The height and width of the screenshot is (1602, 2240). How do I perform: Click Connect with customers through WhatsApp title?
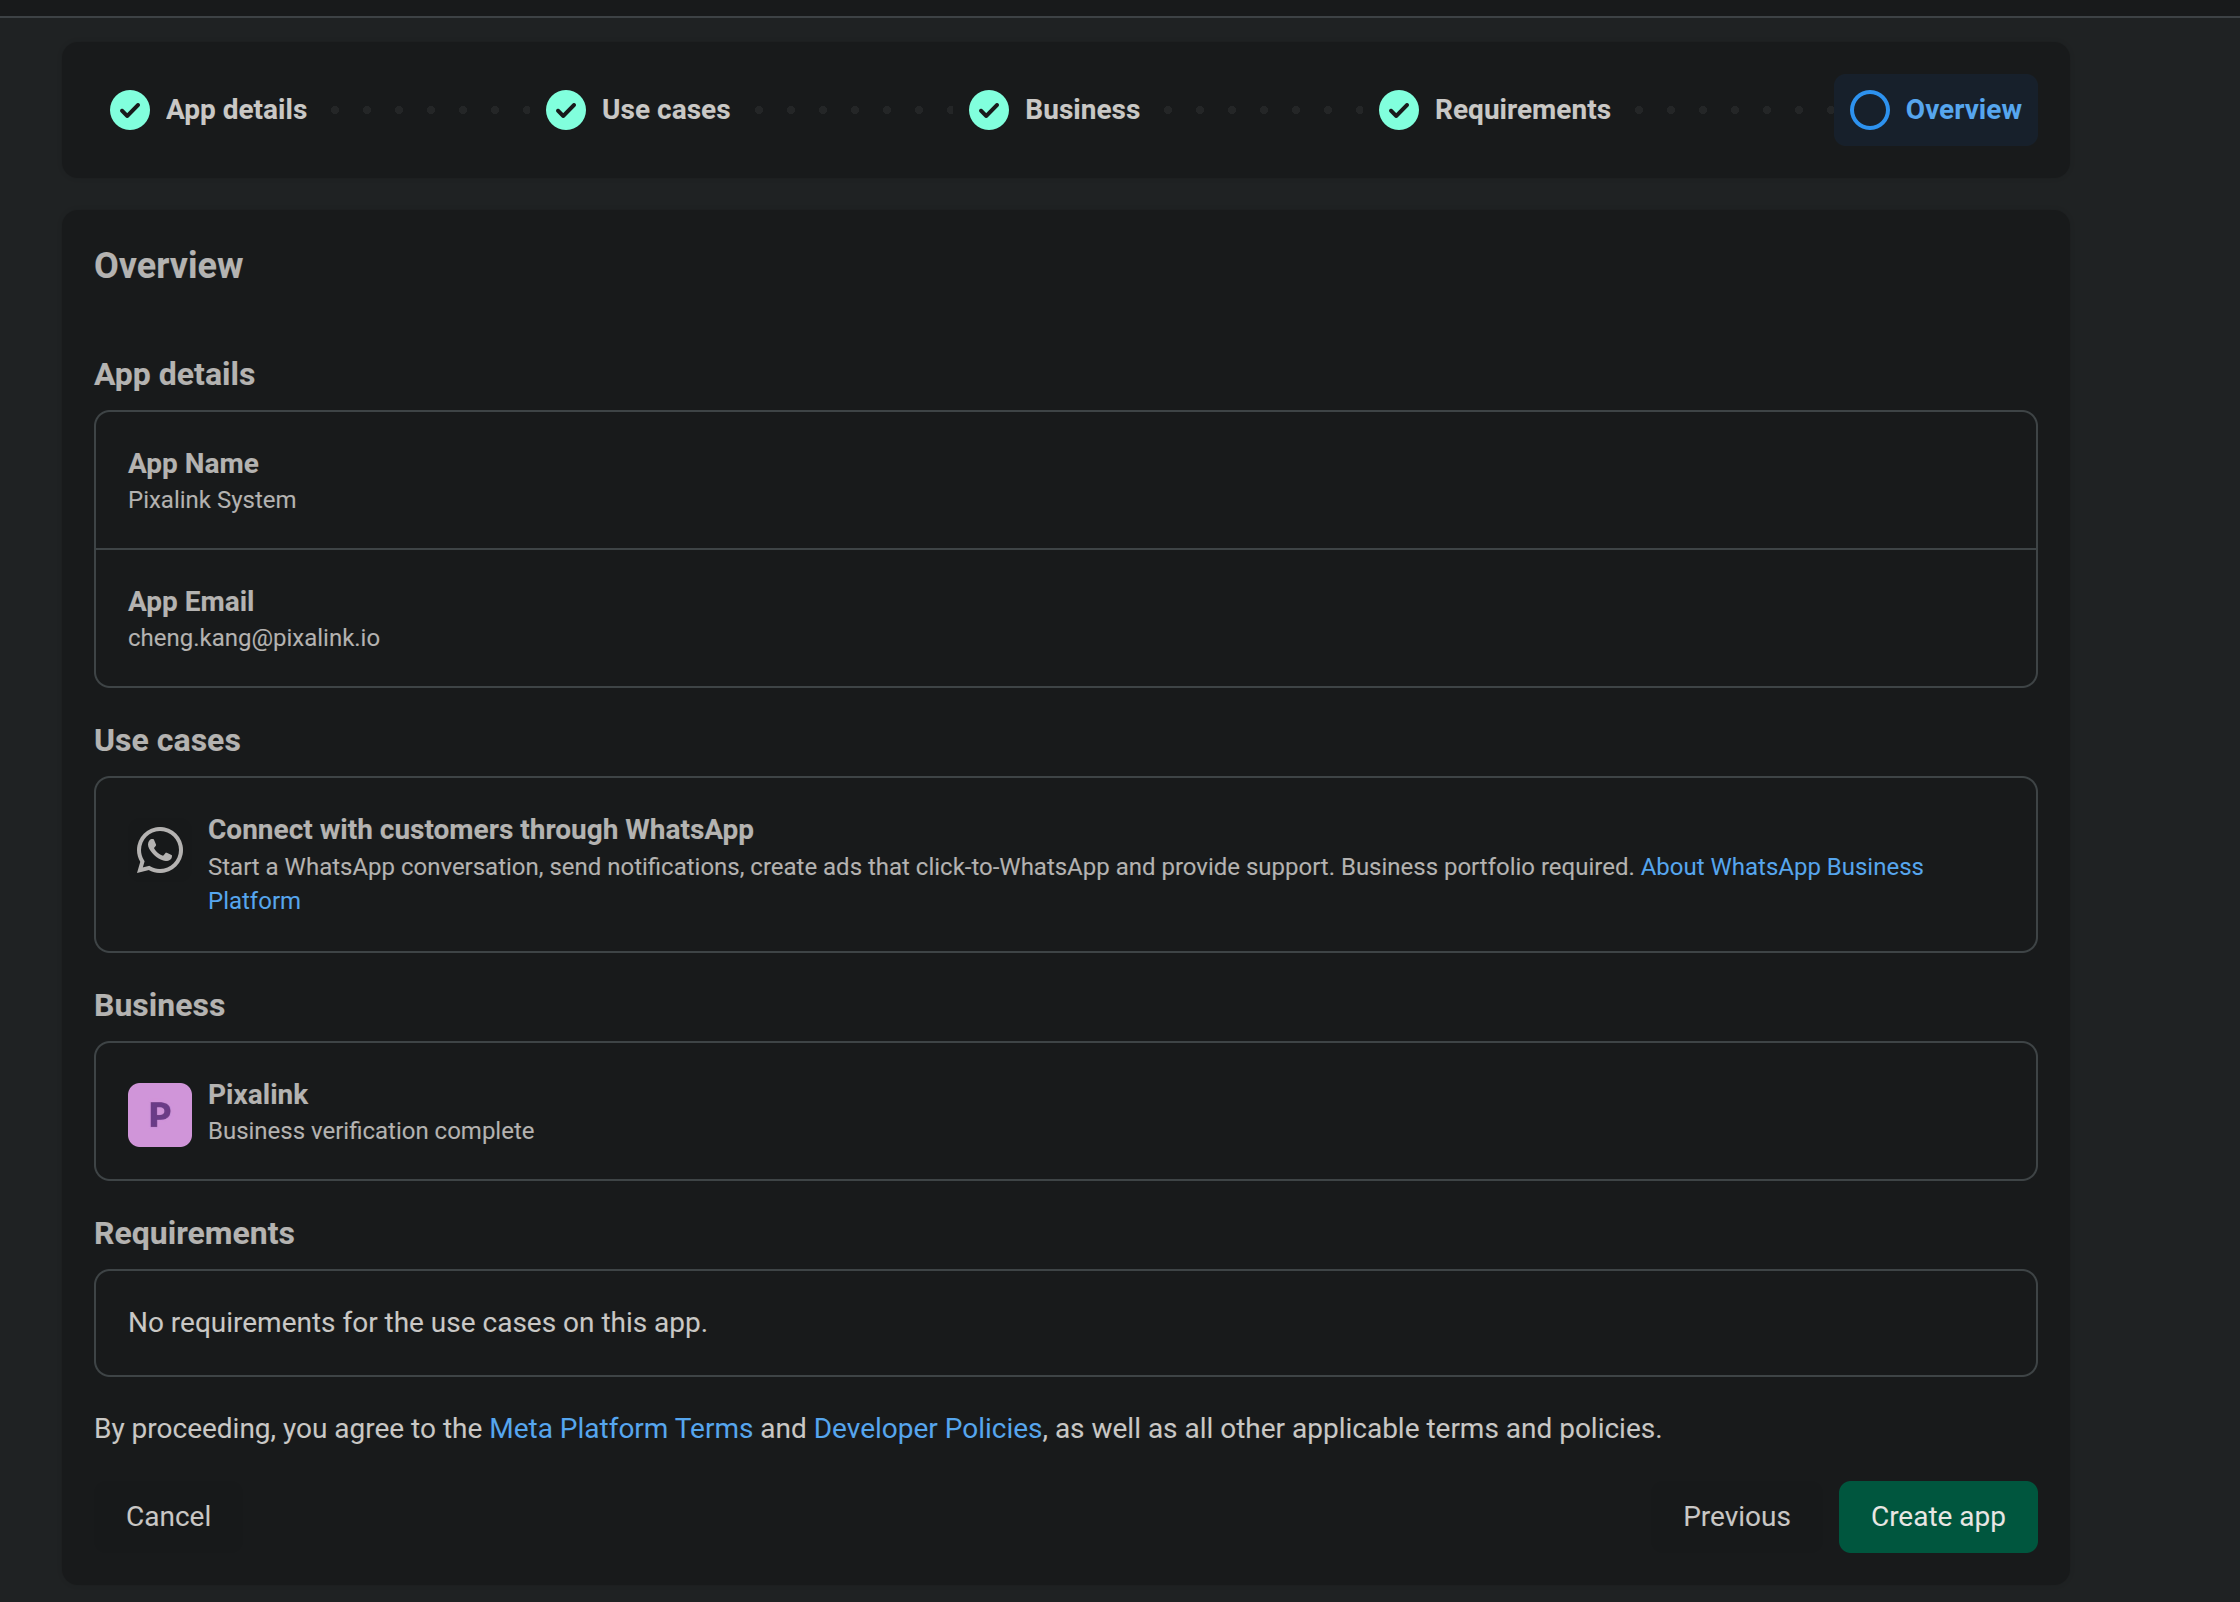pyautogui.click(x=481, y=829)
